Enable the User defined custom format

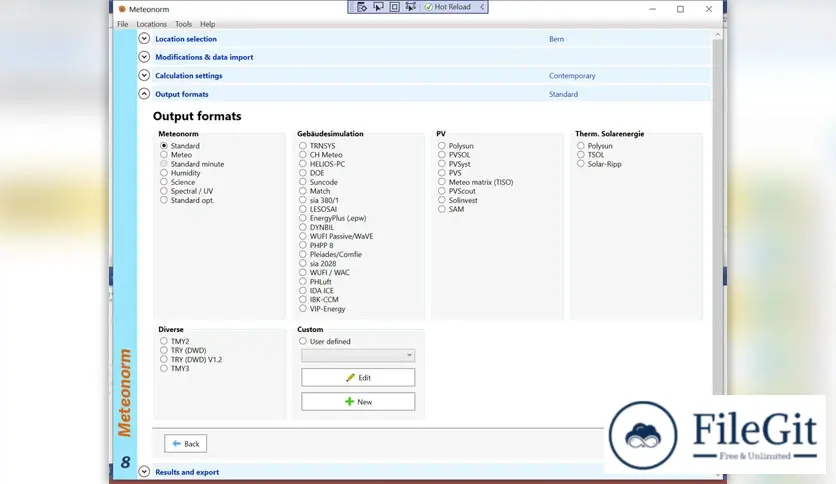[x=325, y=341]
